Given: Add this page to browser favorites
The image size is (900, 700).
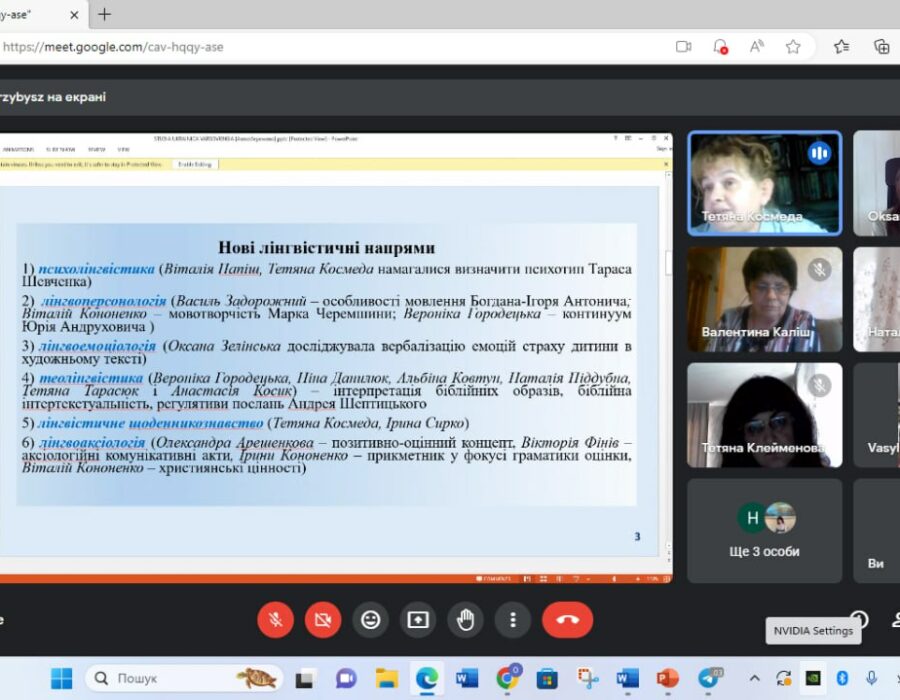Looking at the screenshot, I should coord(793,46).
